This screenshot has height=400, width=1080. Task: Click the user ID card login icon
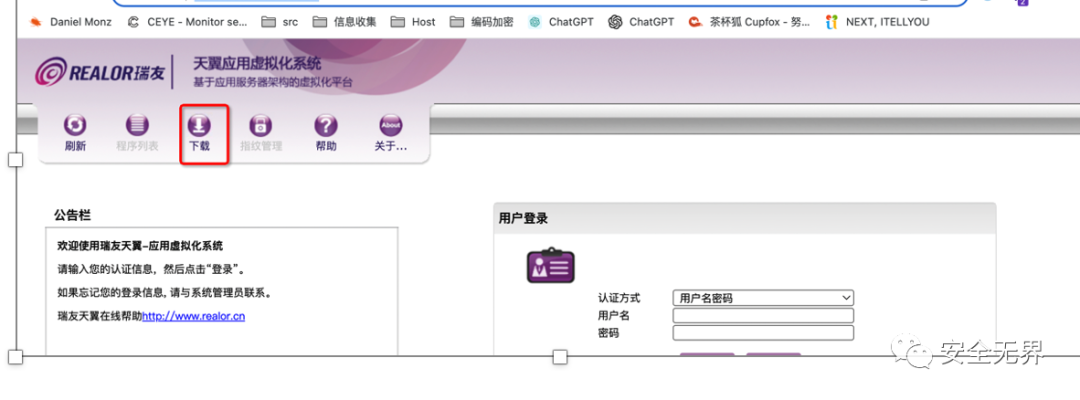[x=550, y=266]
